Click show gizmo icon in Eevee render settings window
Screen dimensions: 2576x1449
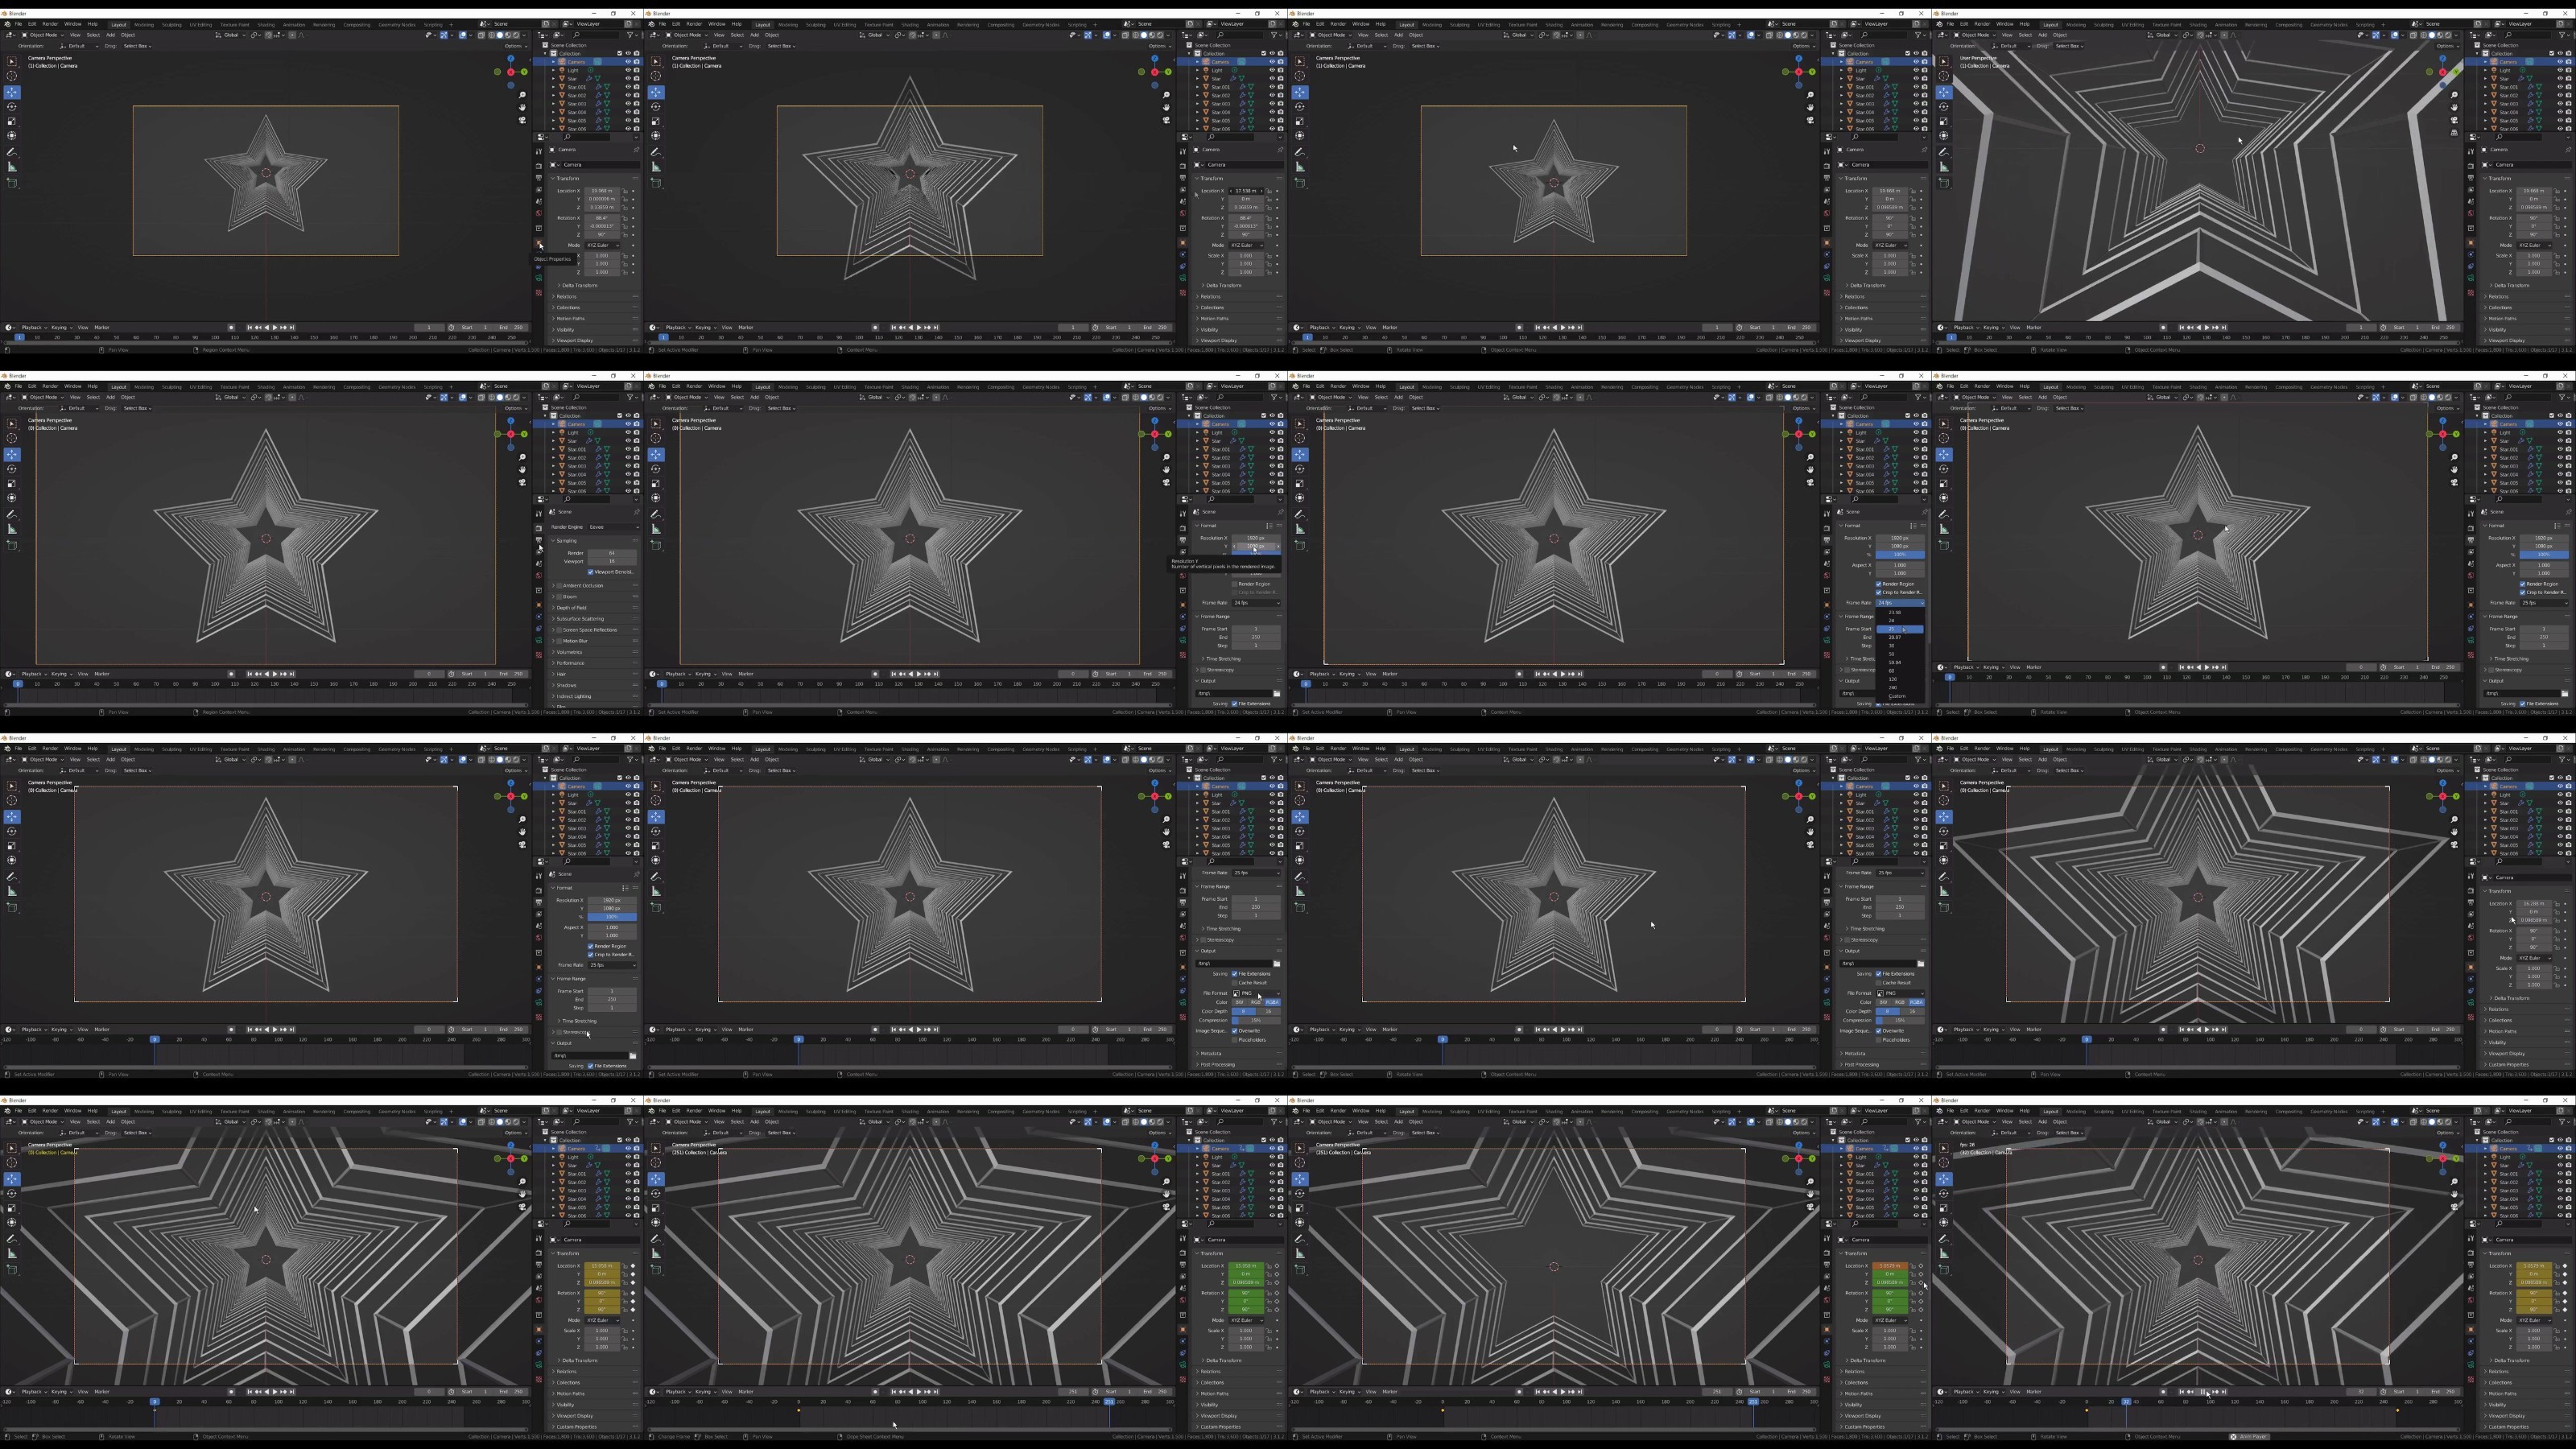[x=444, y=397]
